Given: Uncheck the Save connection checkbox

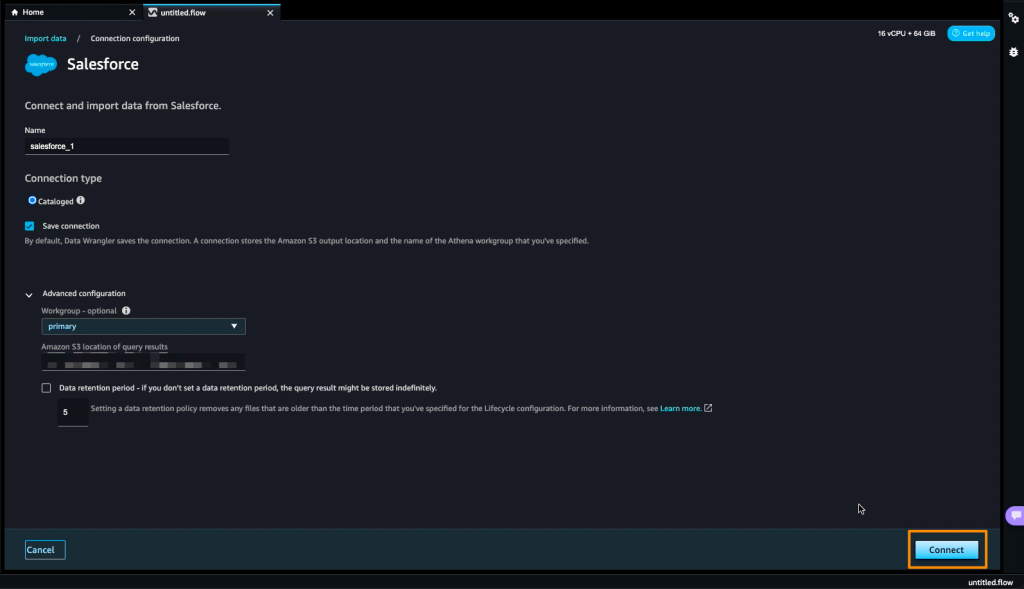Looking at the screenshot, I should coord(30,226).
